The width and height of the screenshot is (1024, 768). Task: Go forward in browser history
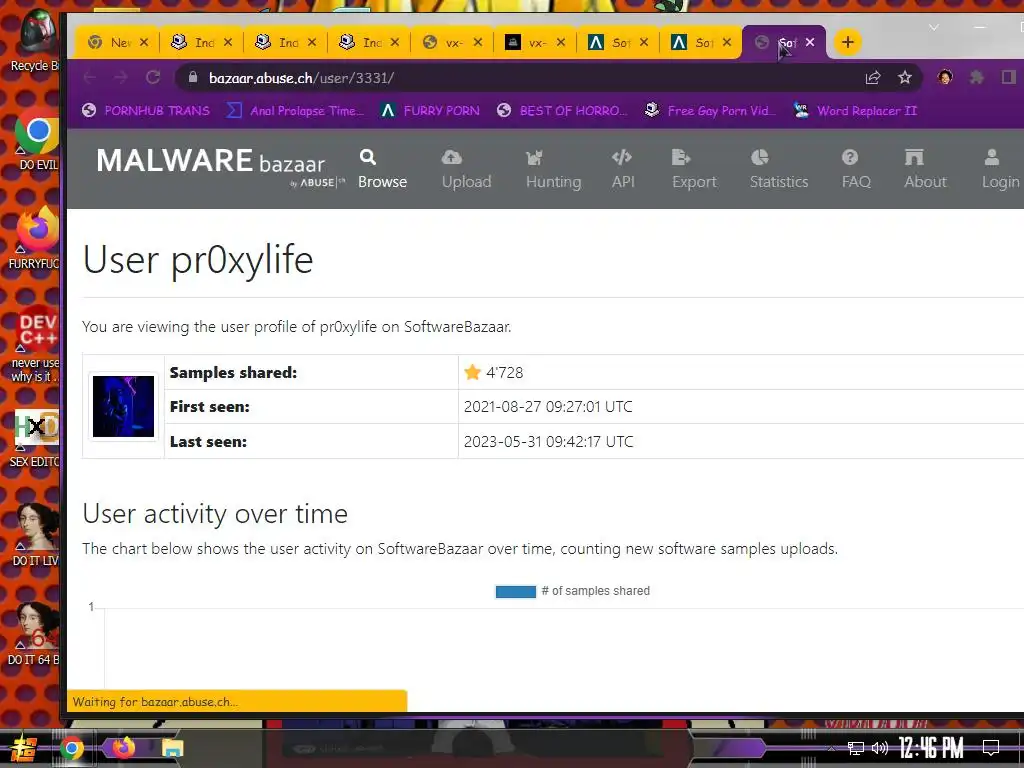click(121, 78)
